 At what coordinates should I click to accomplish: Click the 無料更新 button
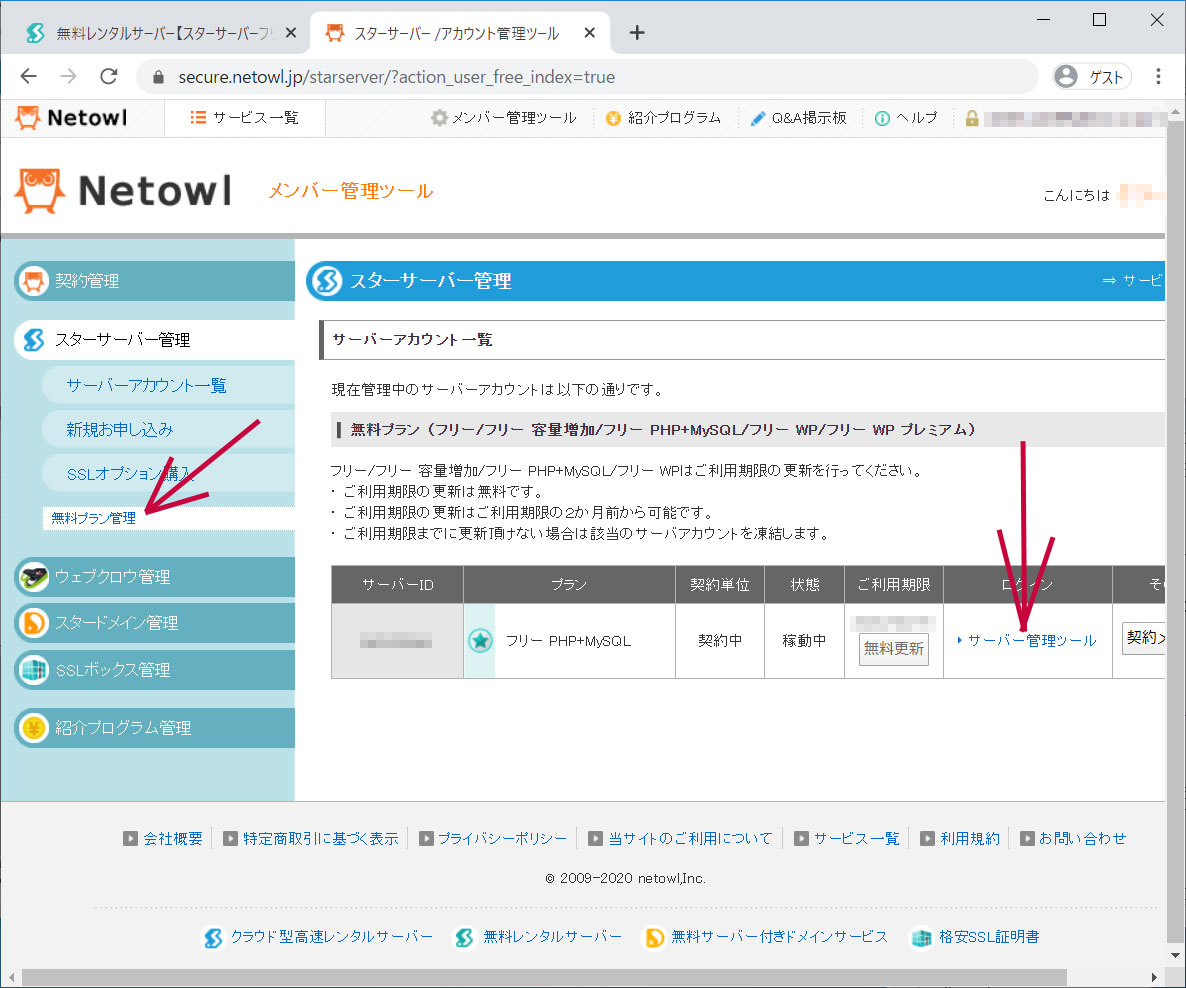pos(893,649)
